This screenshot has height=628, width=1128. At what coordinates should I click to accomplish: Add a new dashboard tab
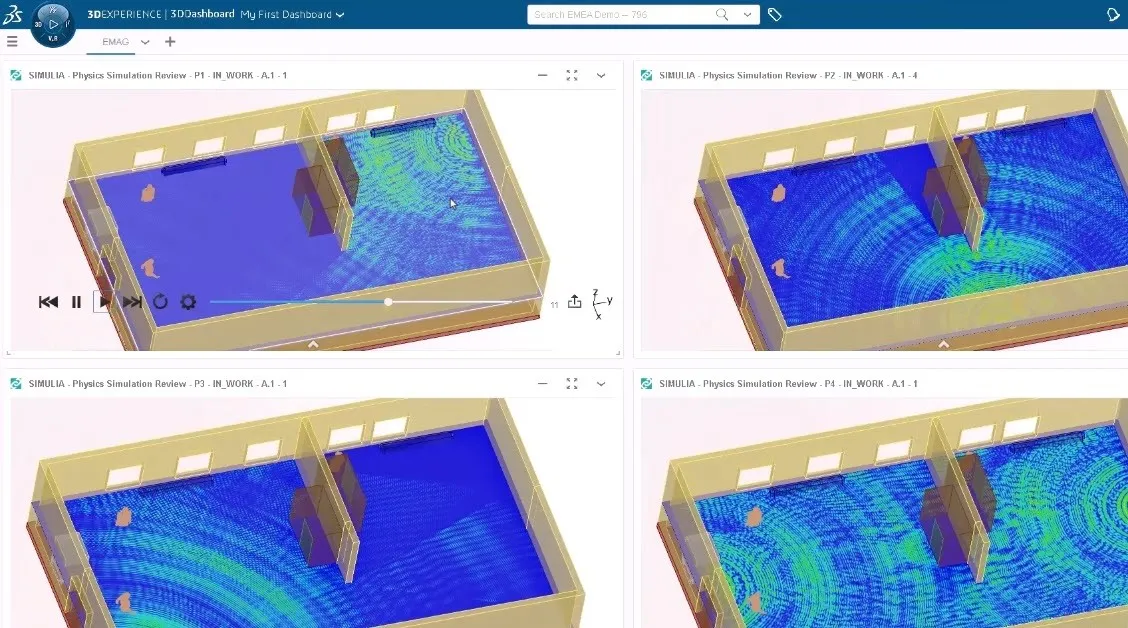(x=170, y=42)
